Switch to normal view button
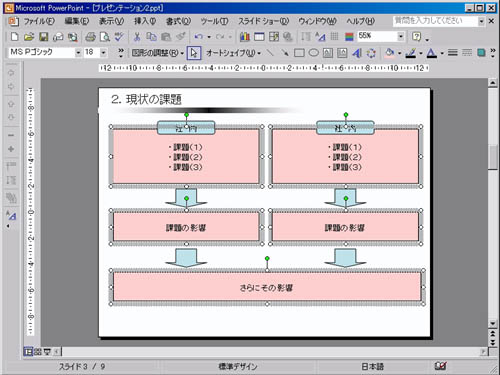 (28, 351)
